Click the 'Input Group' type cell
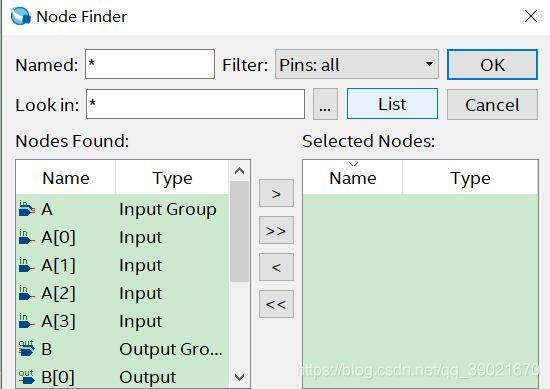The height and width of the screenshot is (389, 550). pos(168,210)
